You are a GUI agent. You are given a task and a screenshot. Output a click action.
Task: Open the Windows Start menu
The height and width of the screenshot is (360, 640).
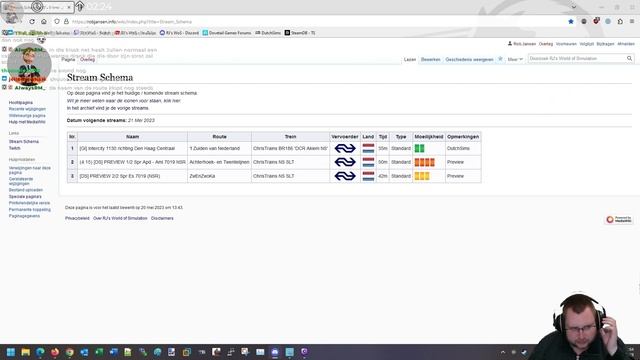click(11, 352)
